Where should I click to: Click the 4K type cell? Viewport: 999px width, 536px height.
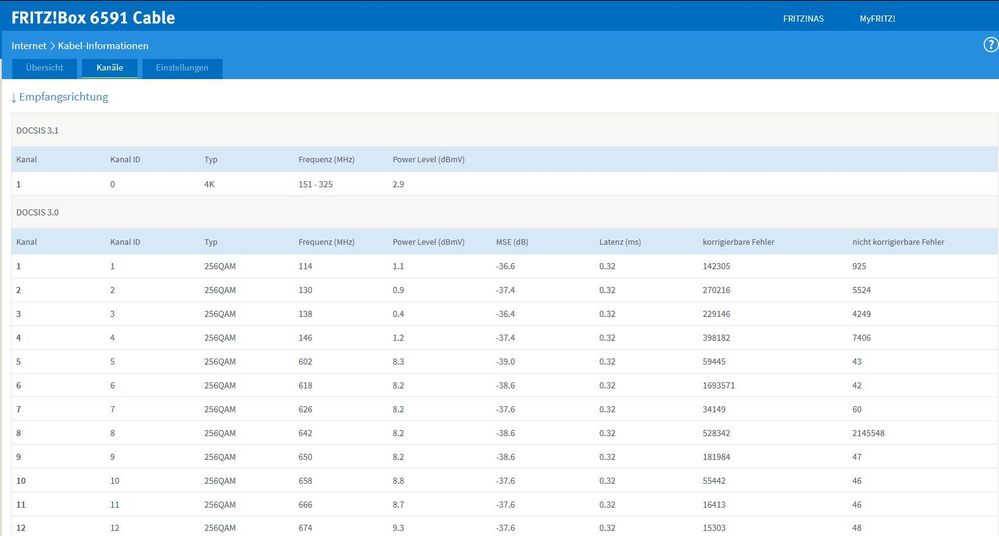(210, 185)
